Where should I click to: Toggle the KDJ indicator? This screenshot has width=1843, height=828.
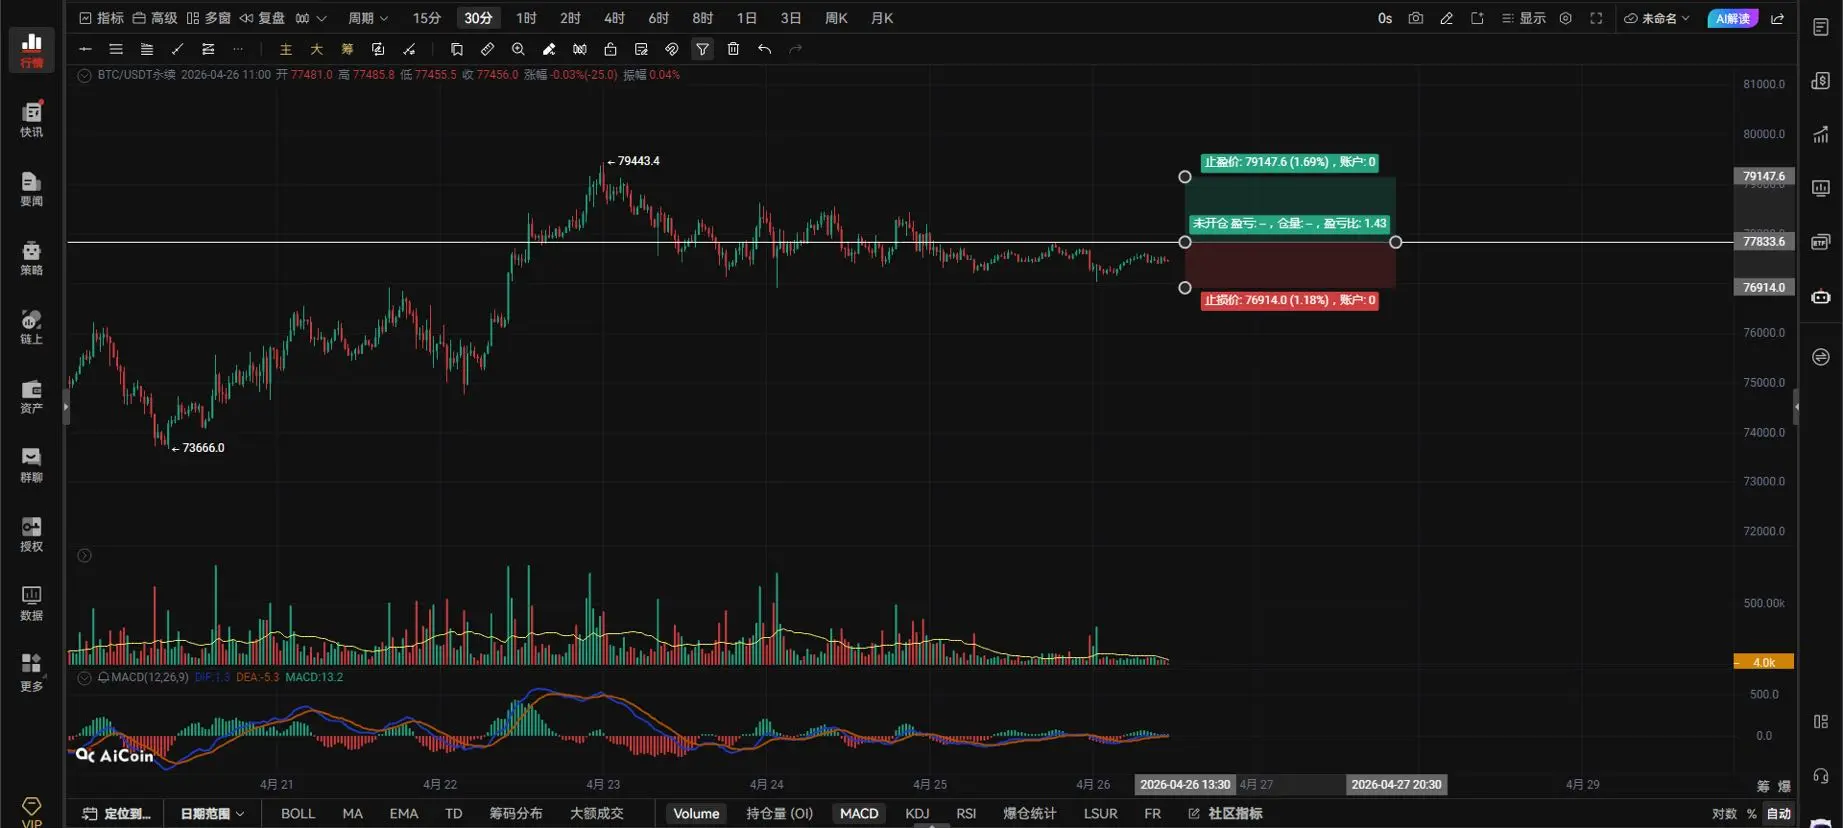(917, 813)
